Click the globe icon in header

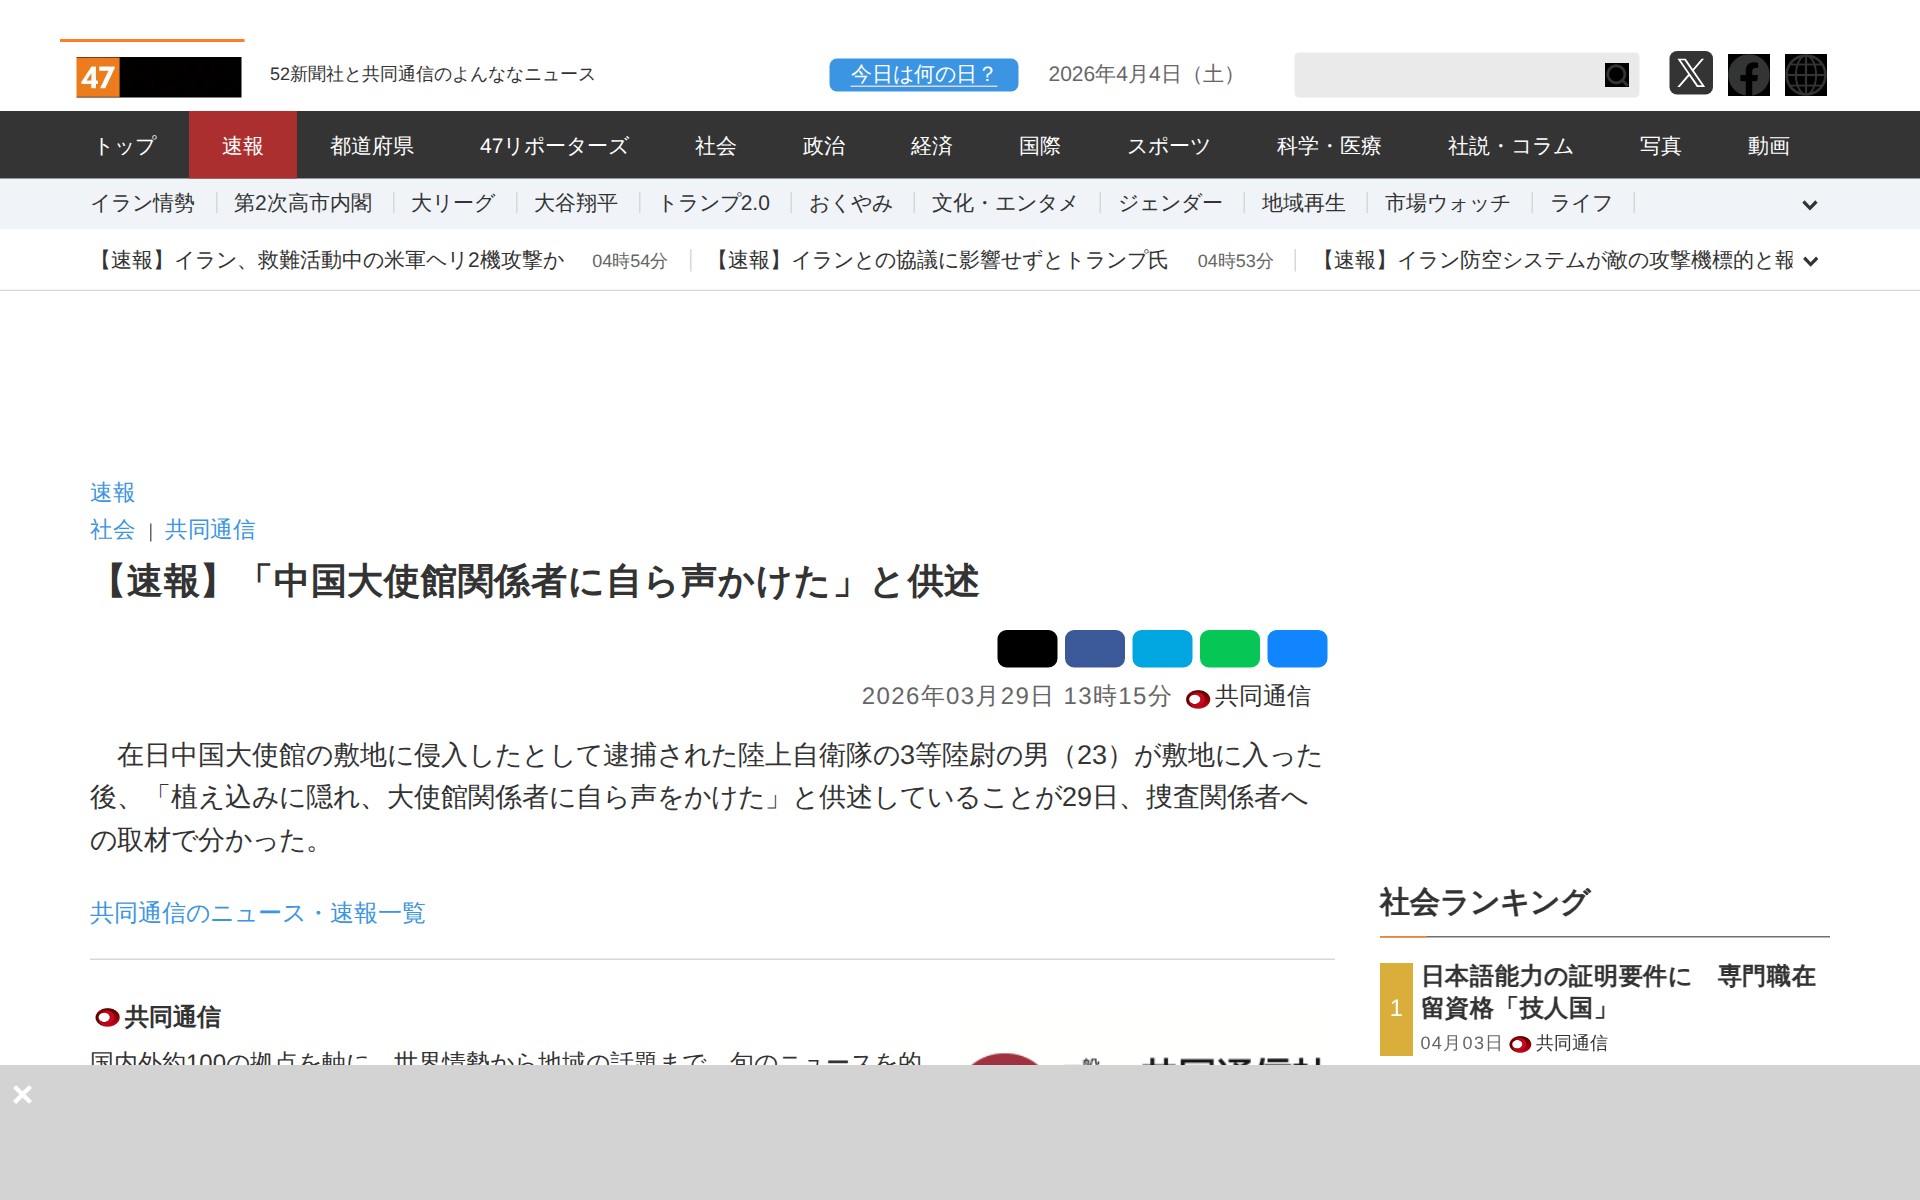point(1805,75)
